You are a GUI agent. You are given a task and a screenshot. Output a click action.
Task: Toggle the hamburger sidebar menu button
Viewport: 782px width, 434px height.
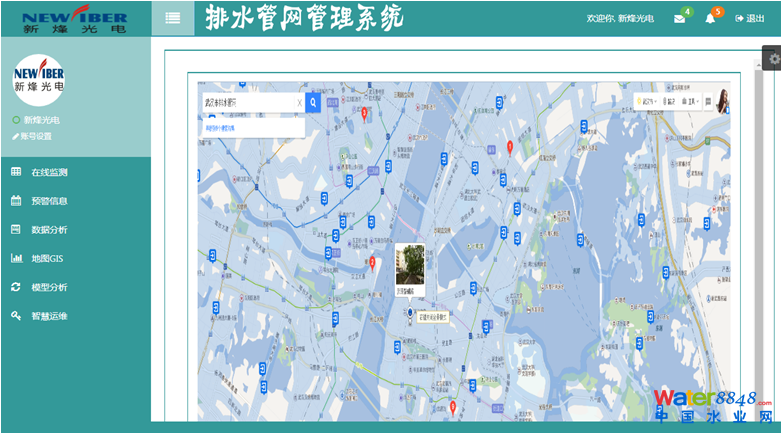[173, 17]
